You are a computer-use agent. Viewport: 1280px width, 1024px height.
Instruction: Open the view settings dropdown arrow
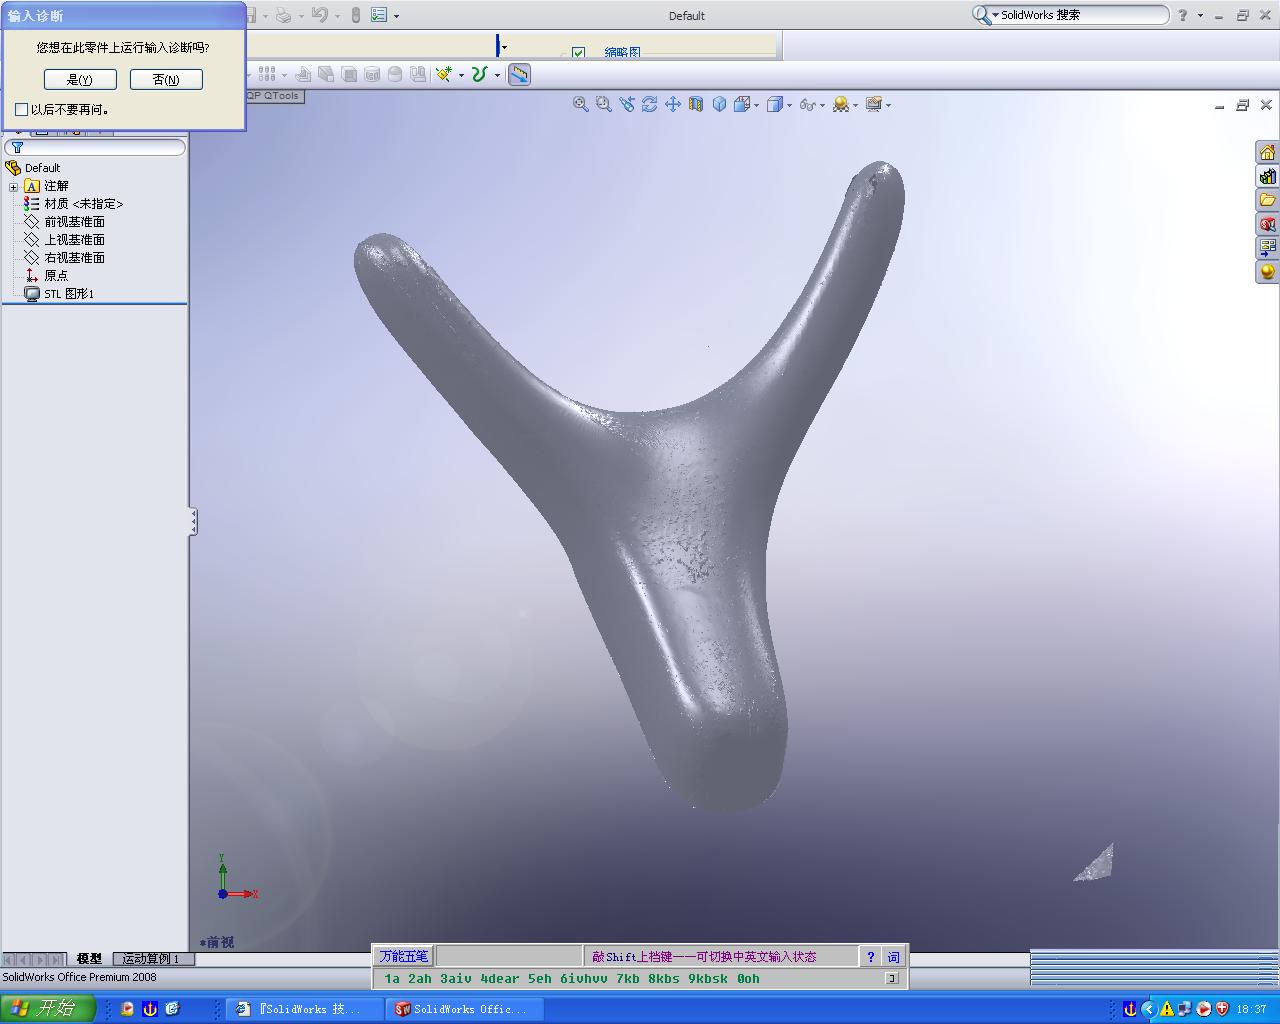tap(888, 105)
